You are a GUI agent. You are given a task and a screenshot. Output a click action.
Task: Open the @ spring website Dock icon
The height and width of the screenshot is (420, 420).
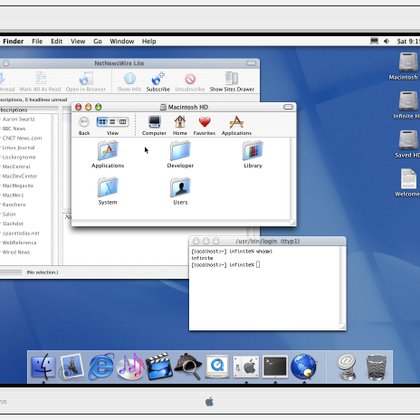pos(346,367)
